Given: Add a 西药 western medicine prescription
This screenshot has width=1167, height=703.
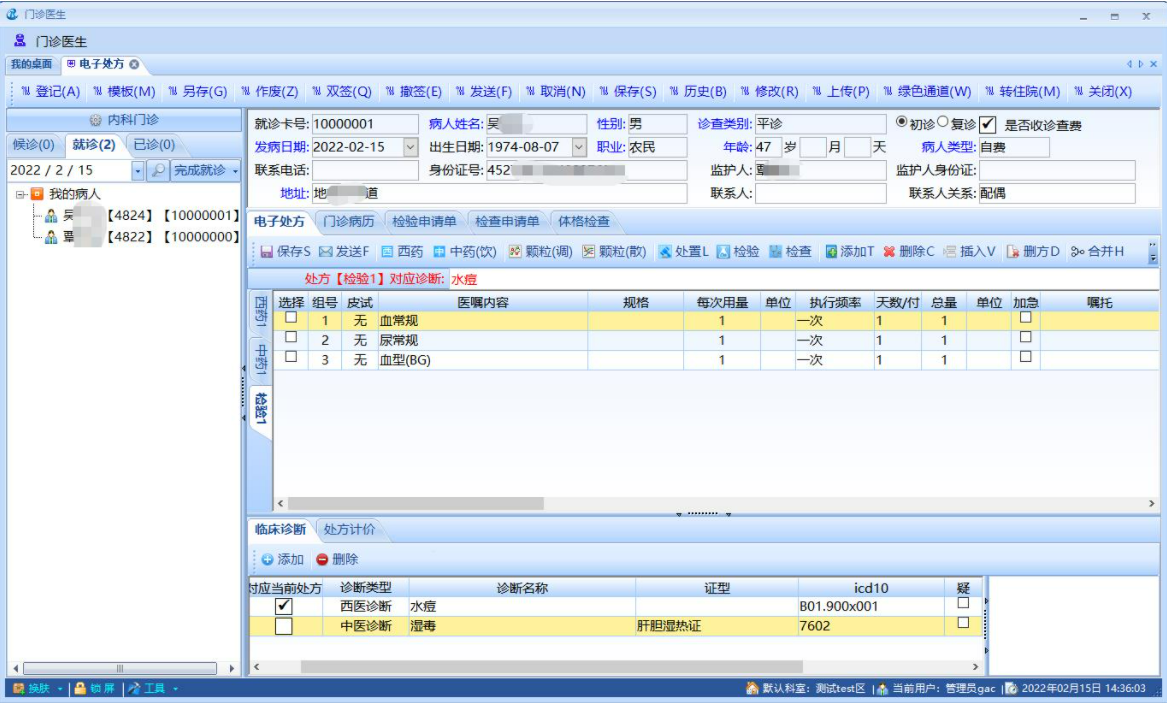Looking at the screenshot, I should [402, 251].
